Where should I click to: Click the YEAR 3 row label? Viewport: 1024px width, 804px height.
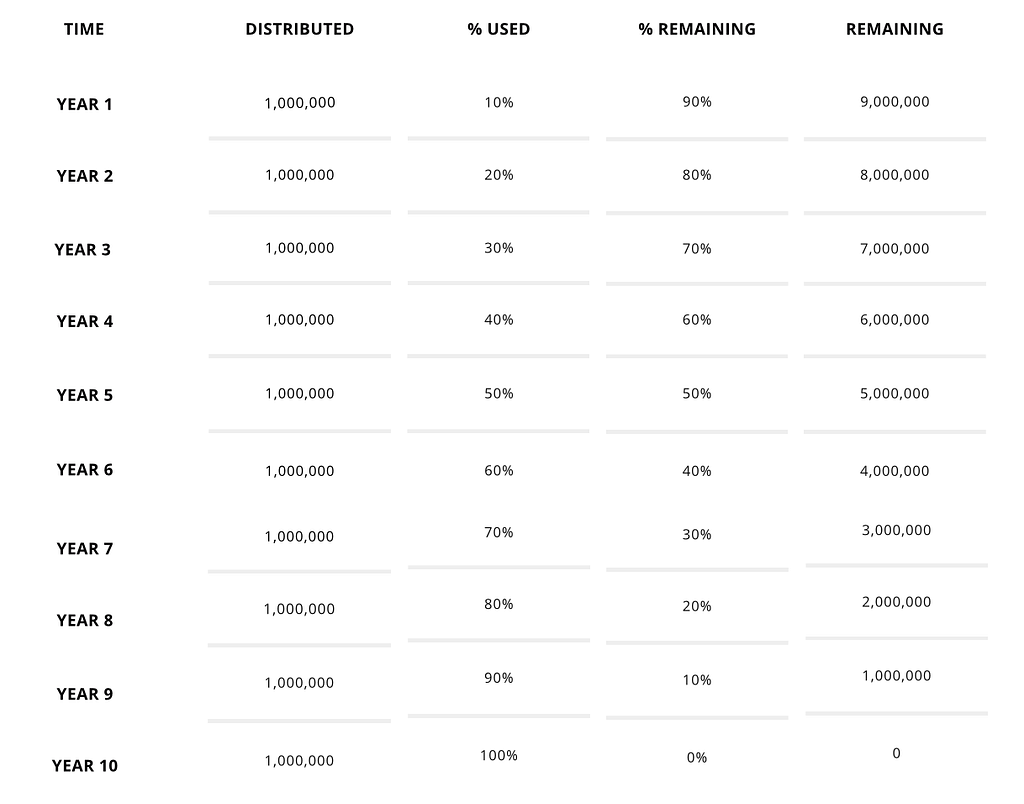[82, 250]
